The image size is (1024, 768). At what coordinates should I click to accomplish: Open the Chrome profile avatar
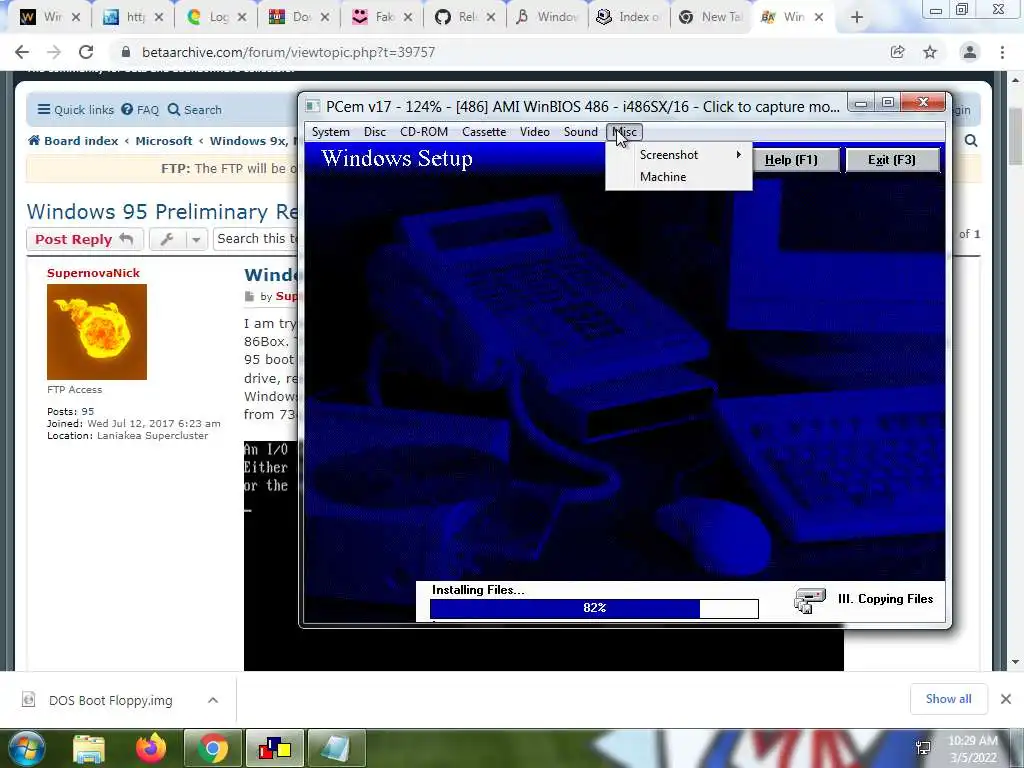970,52
